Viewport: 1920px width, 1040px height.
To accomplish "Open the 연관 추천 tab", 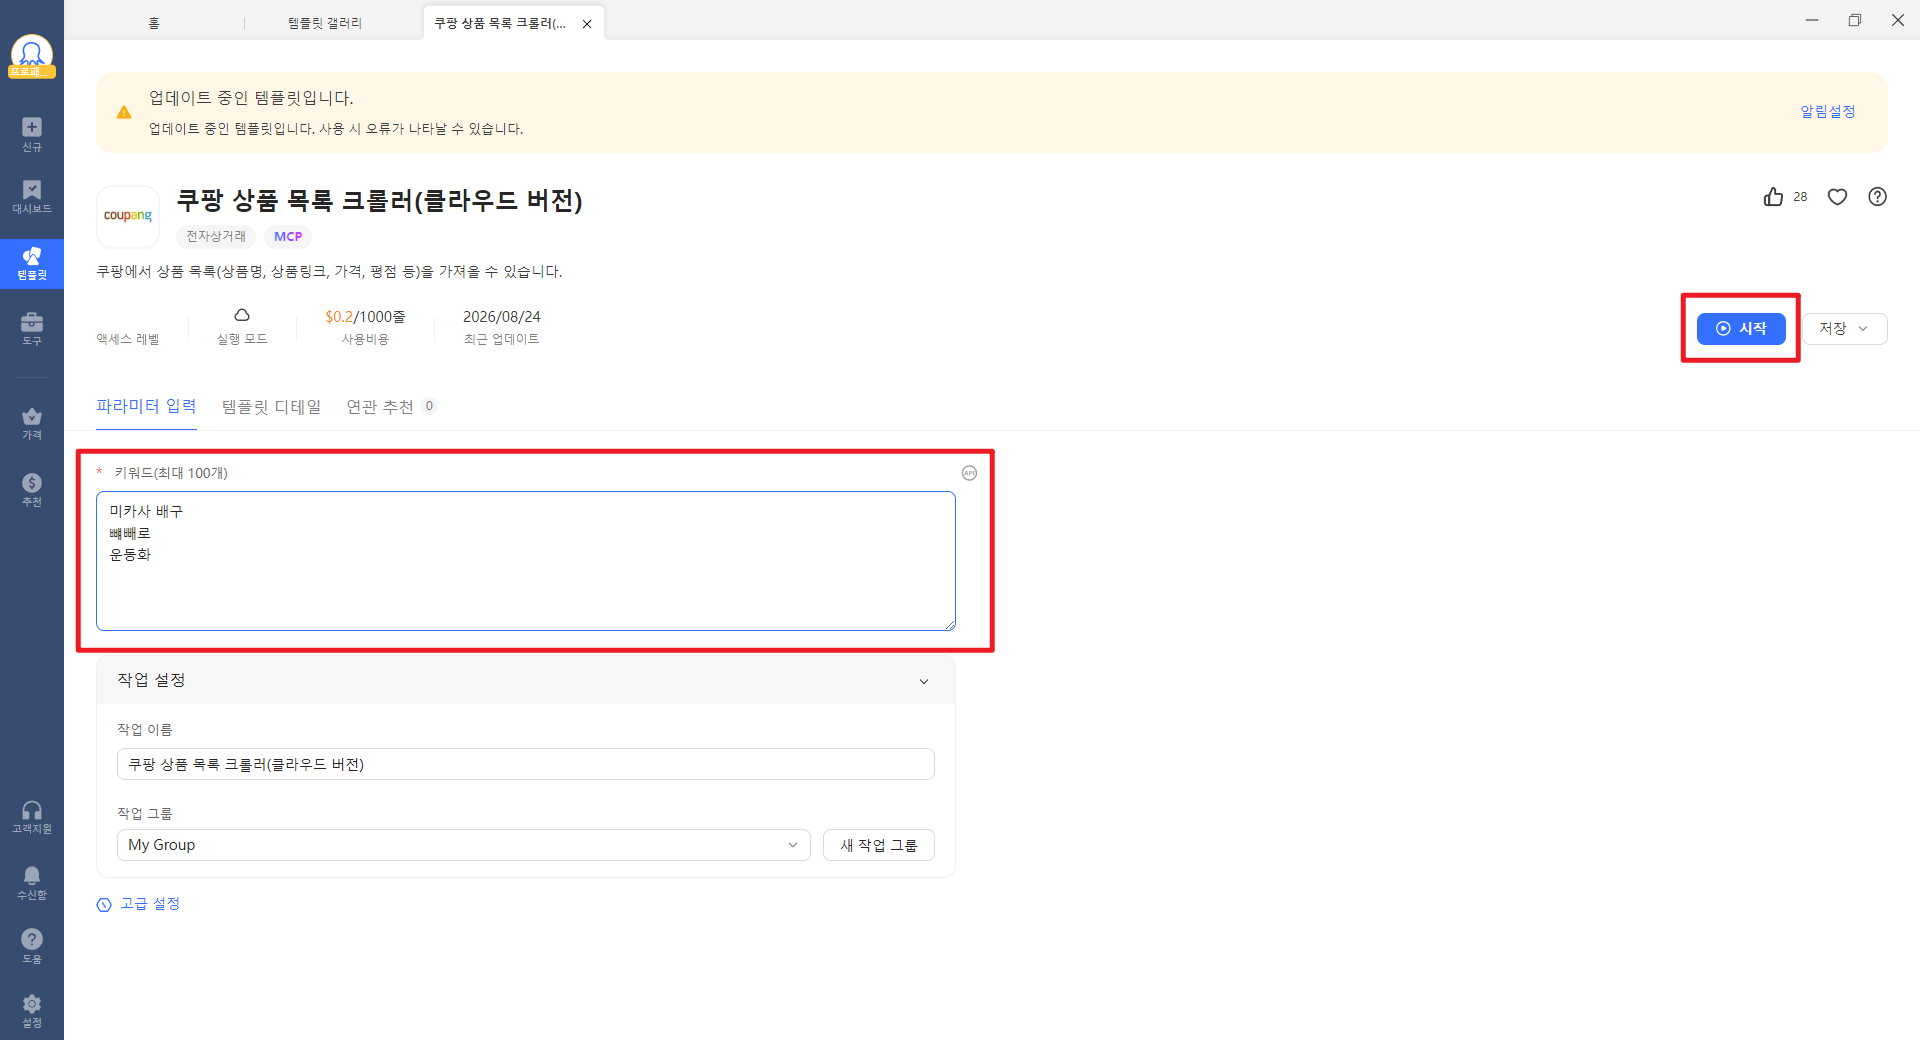I will click(391, 407).
